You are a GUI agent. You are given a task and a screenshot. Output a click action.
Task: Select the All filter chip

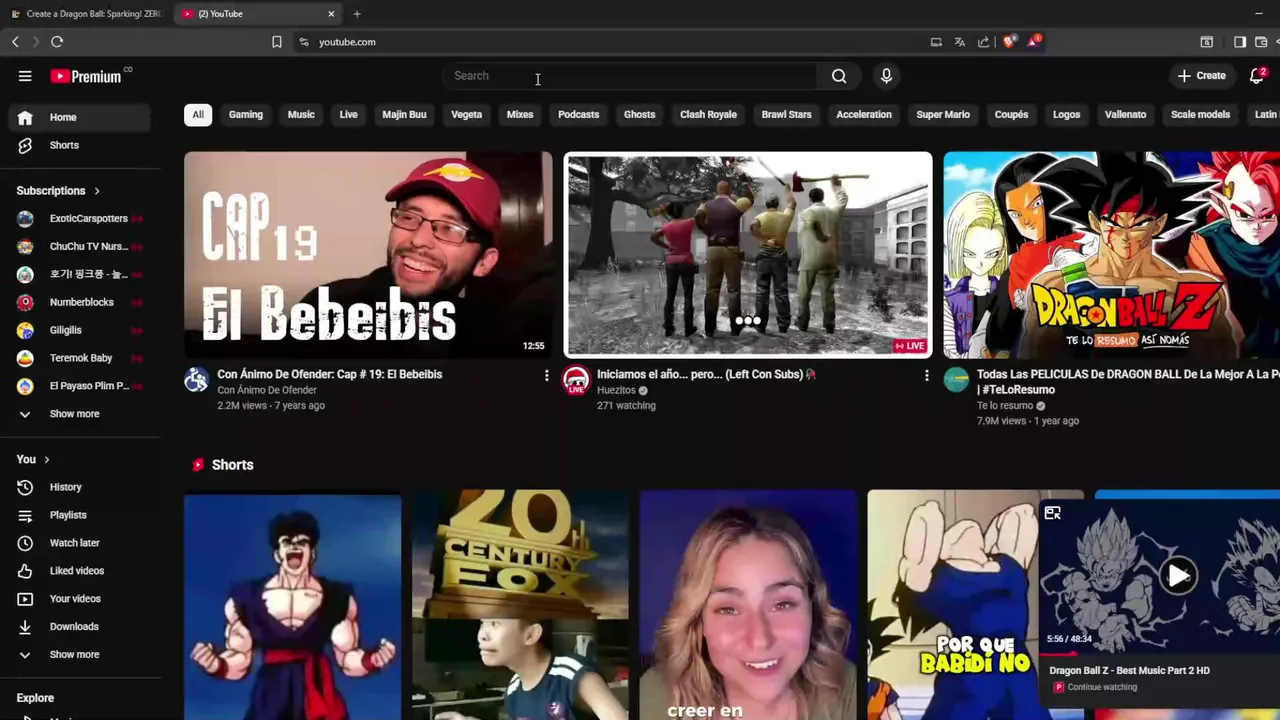tap(198, 115)
